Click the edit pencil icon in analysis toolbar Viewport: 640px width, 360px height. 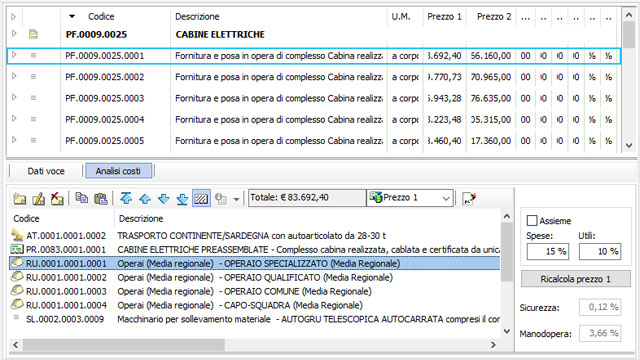point(38,199)
